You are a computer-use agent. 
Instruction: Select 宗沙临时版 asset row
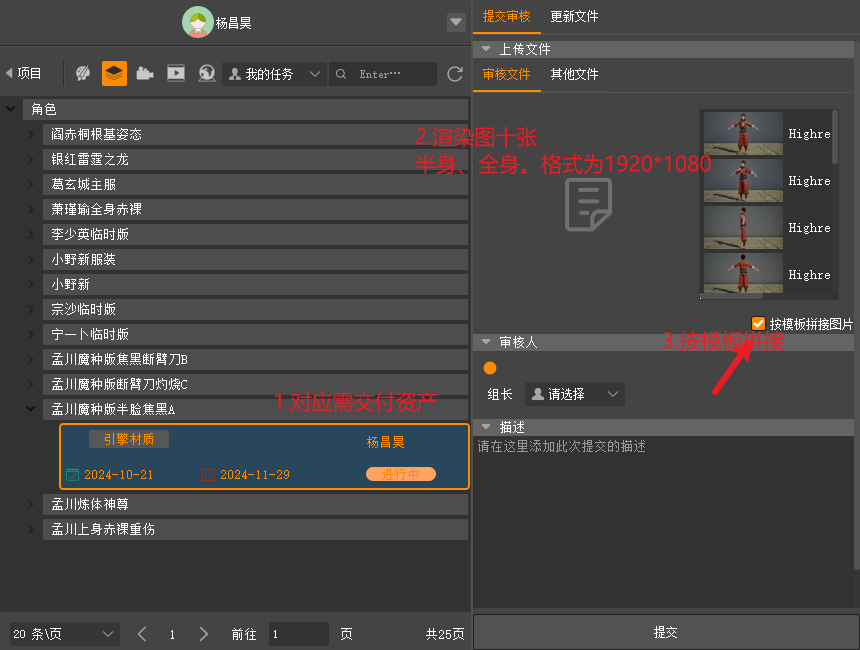[255, 309]
